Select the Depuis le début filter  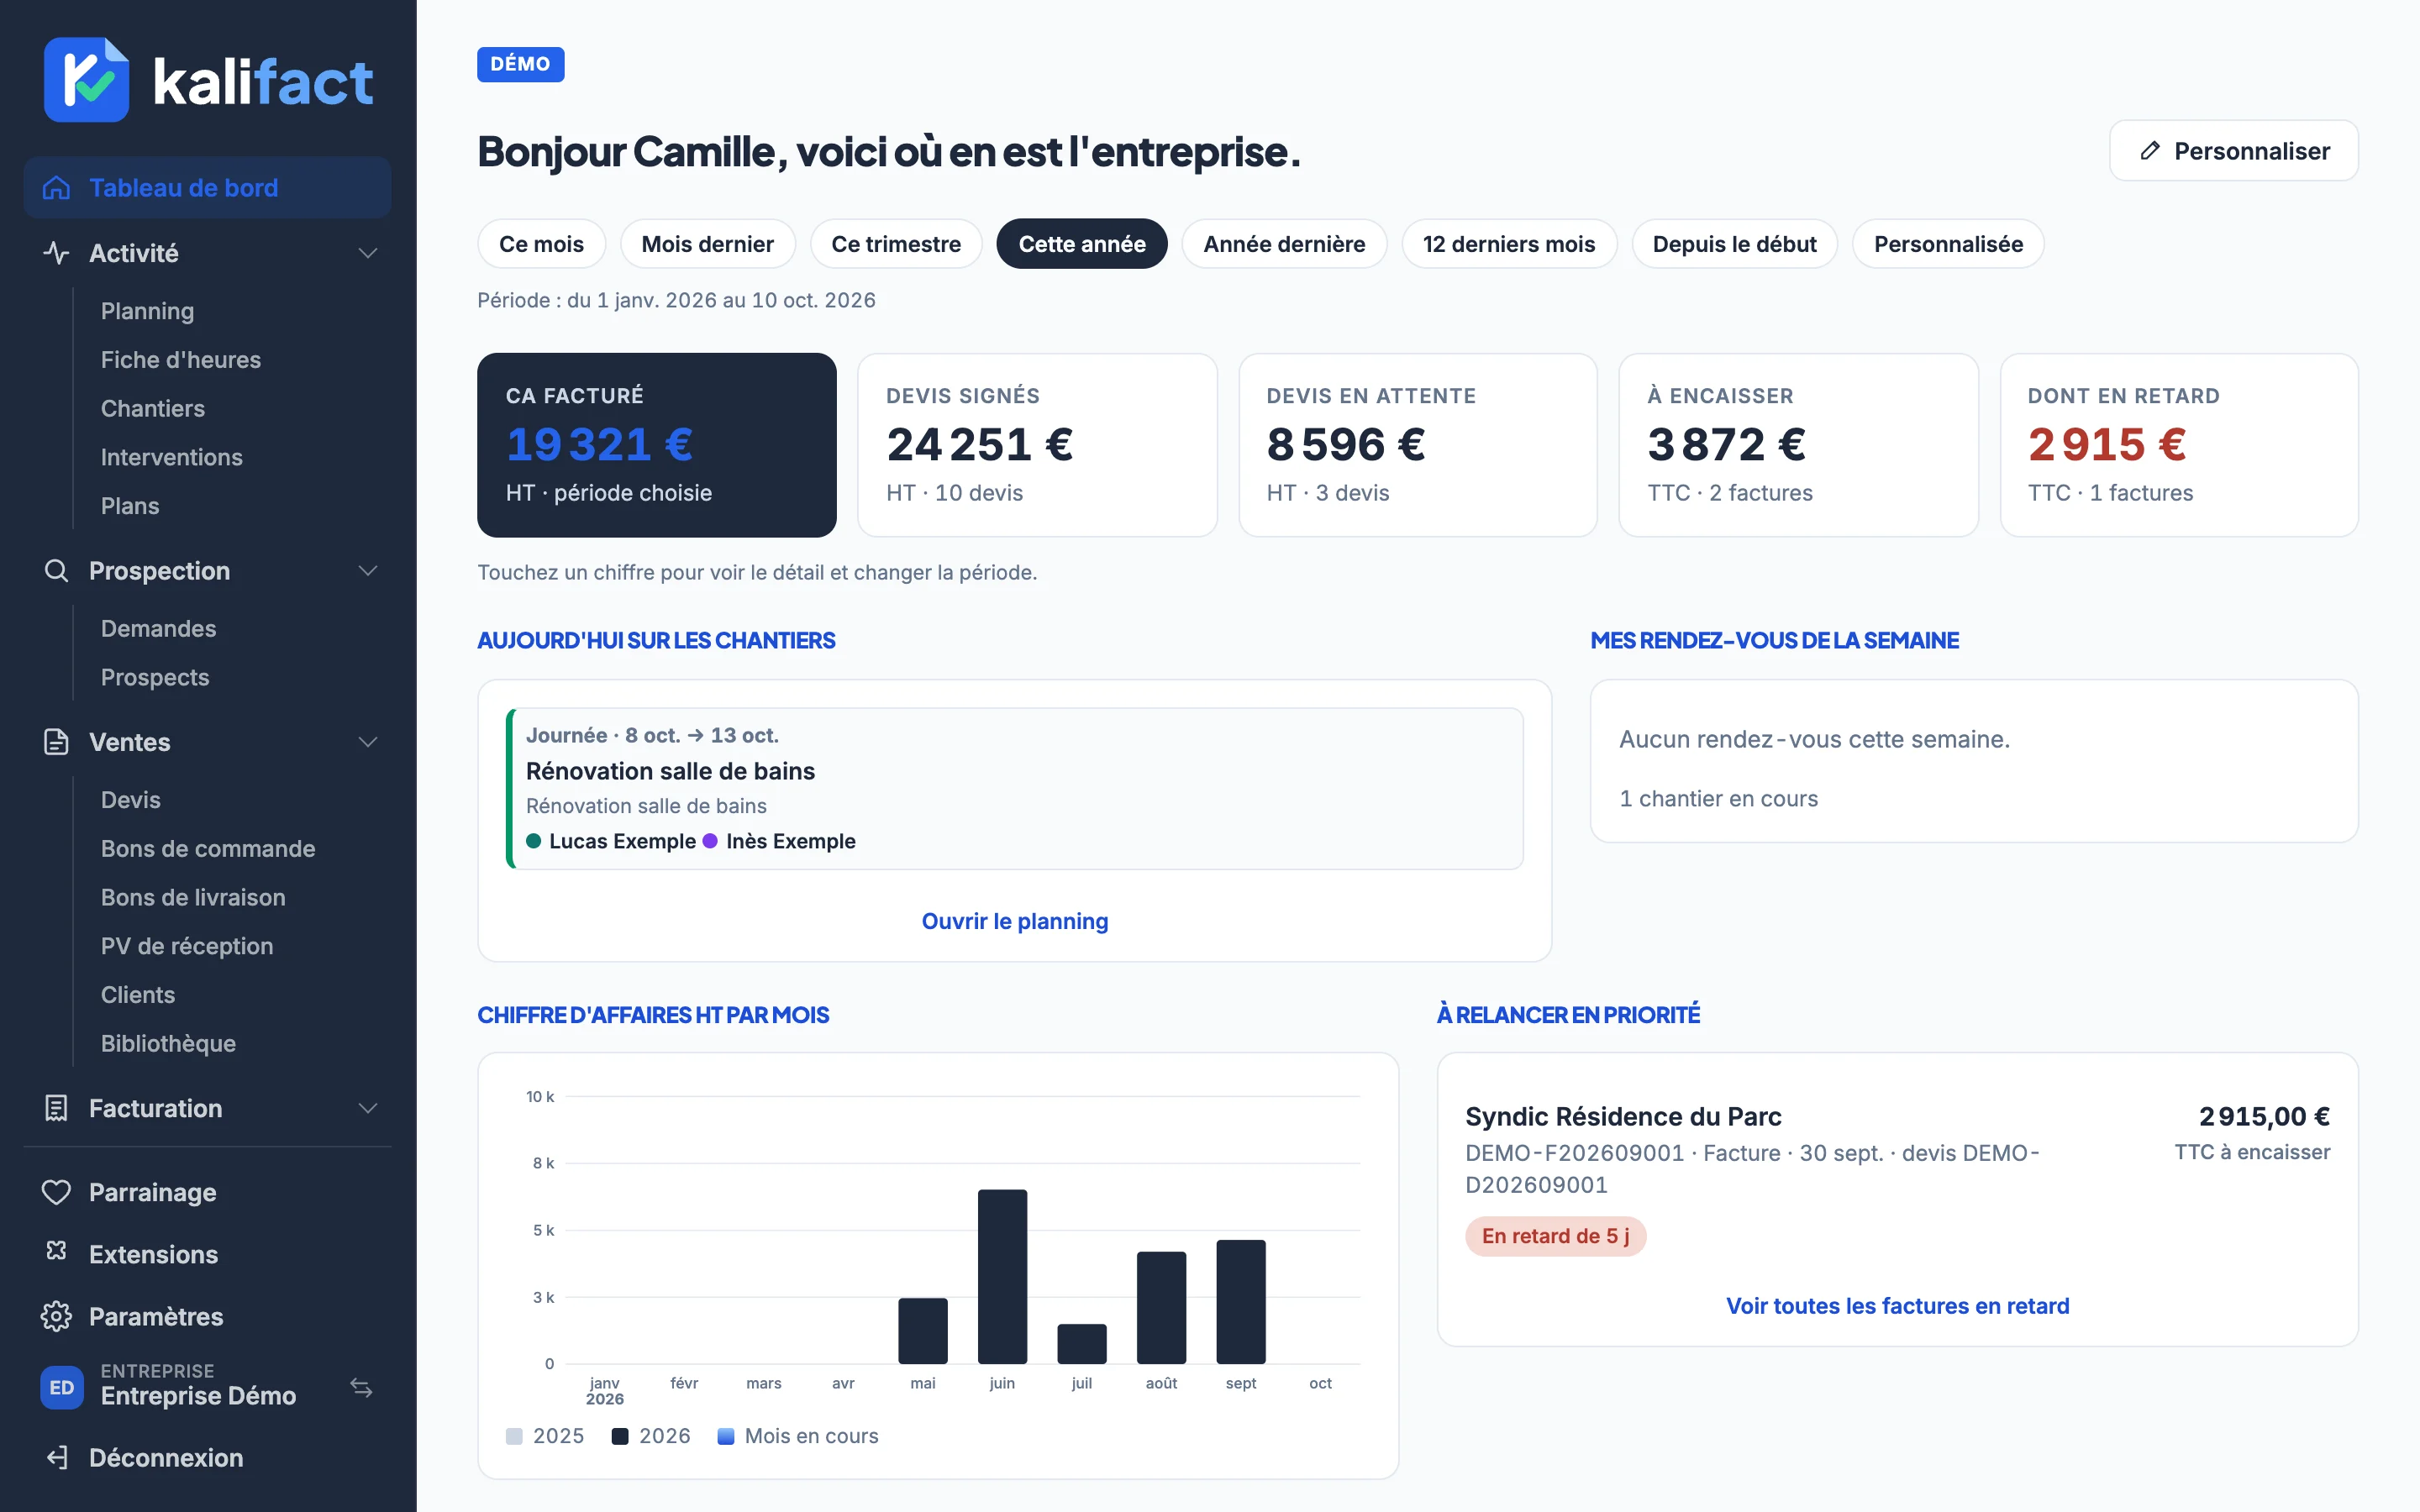point(1734,244)
